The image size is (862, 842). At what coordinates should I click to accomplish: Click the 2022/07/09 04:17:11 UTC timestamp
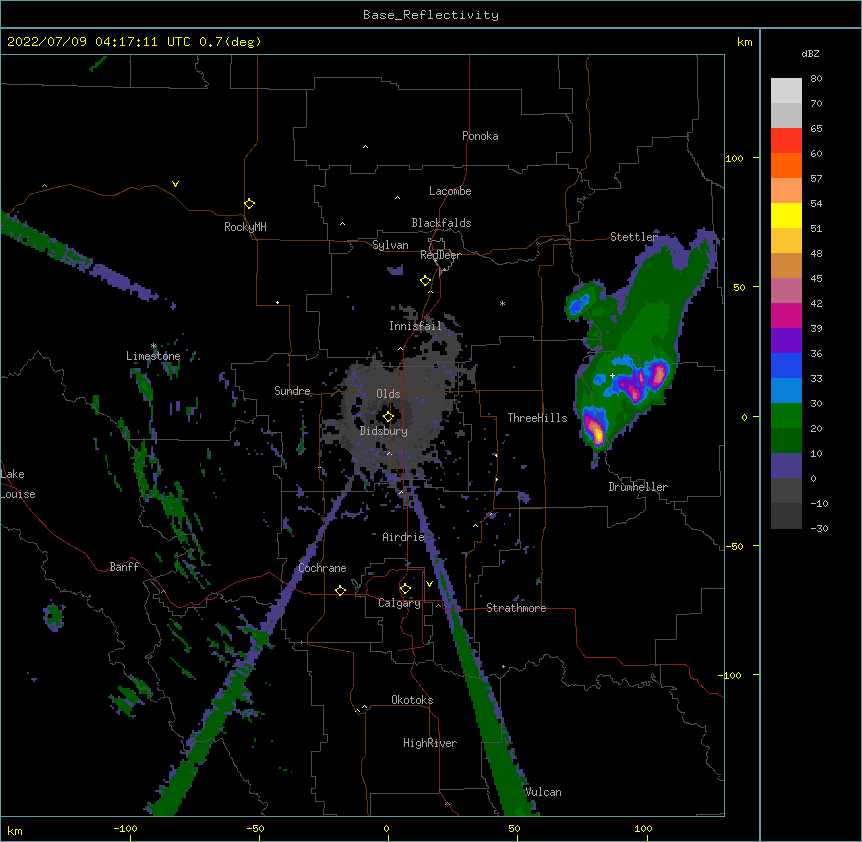click(98, 42)
